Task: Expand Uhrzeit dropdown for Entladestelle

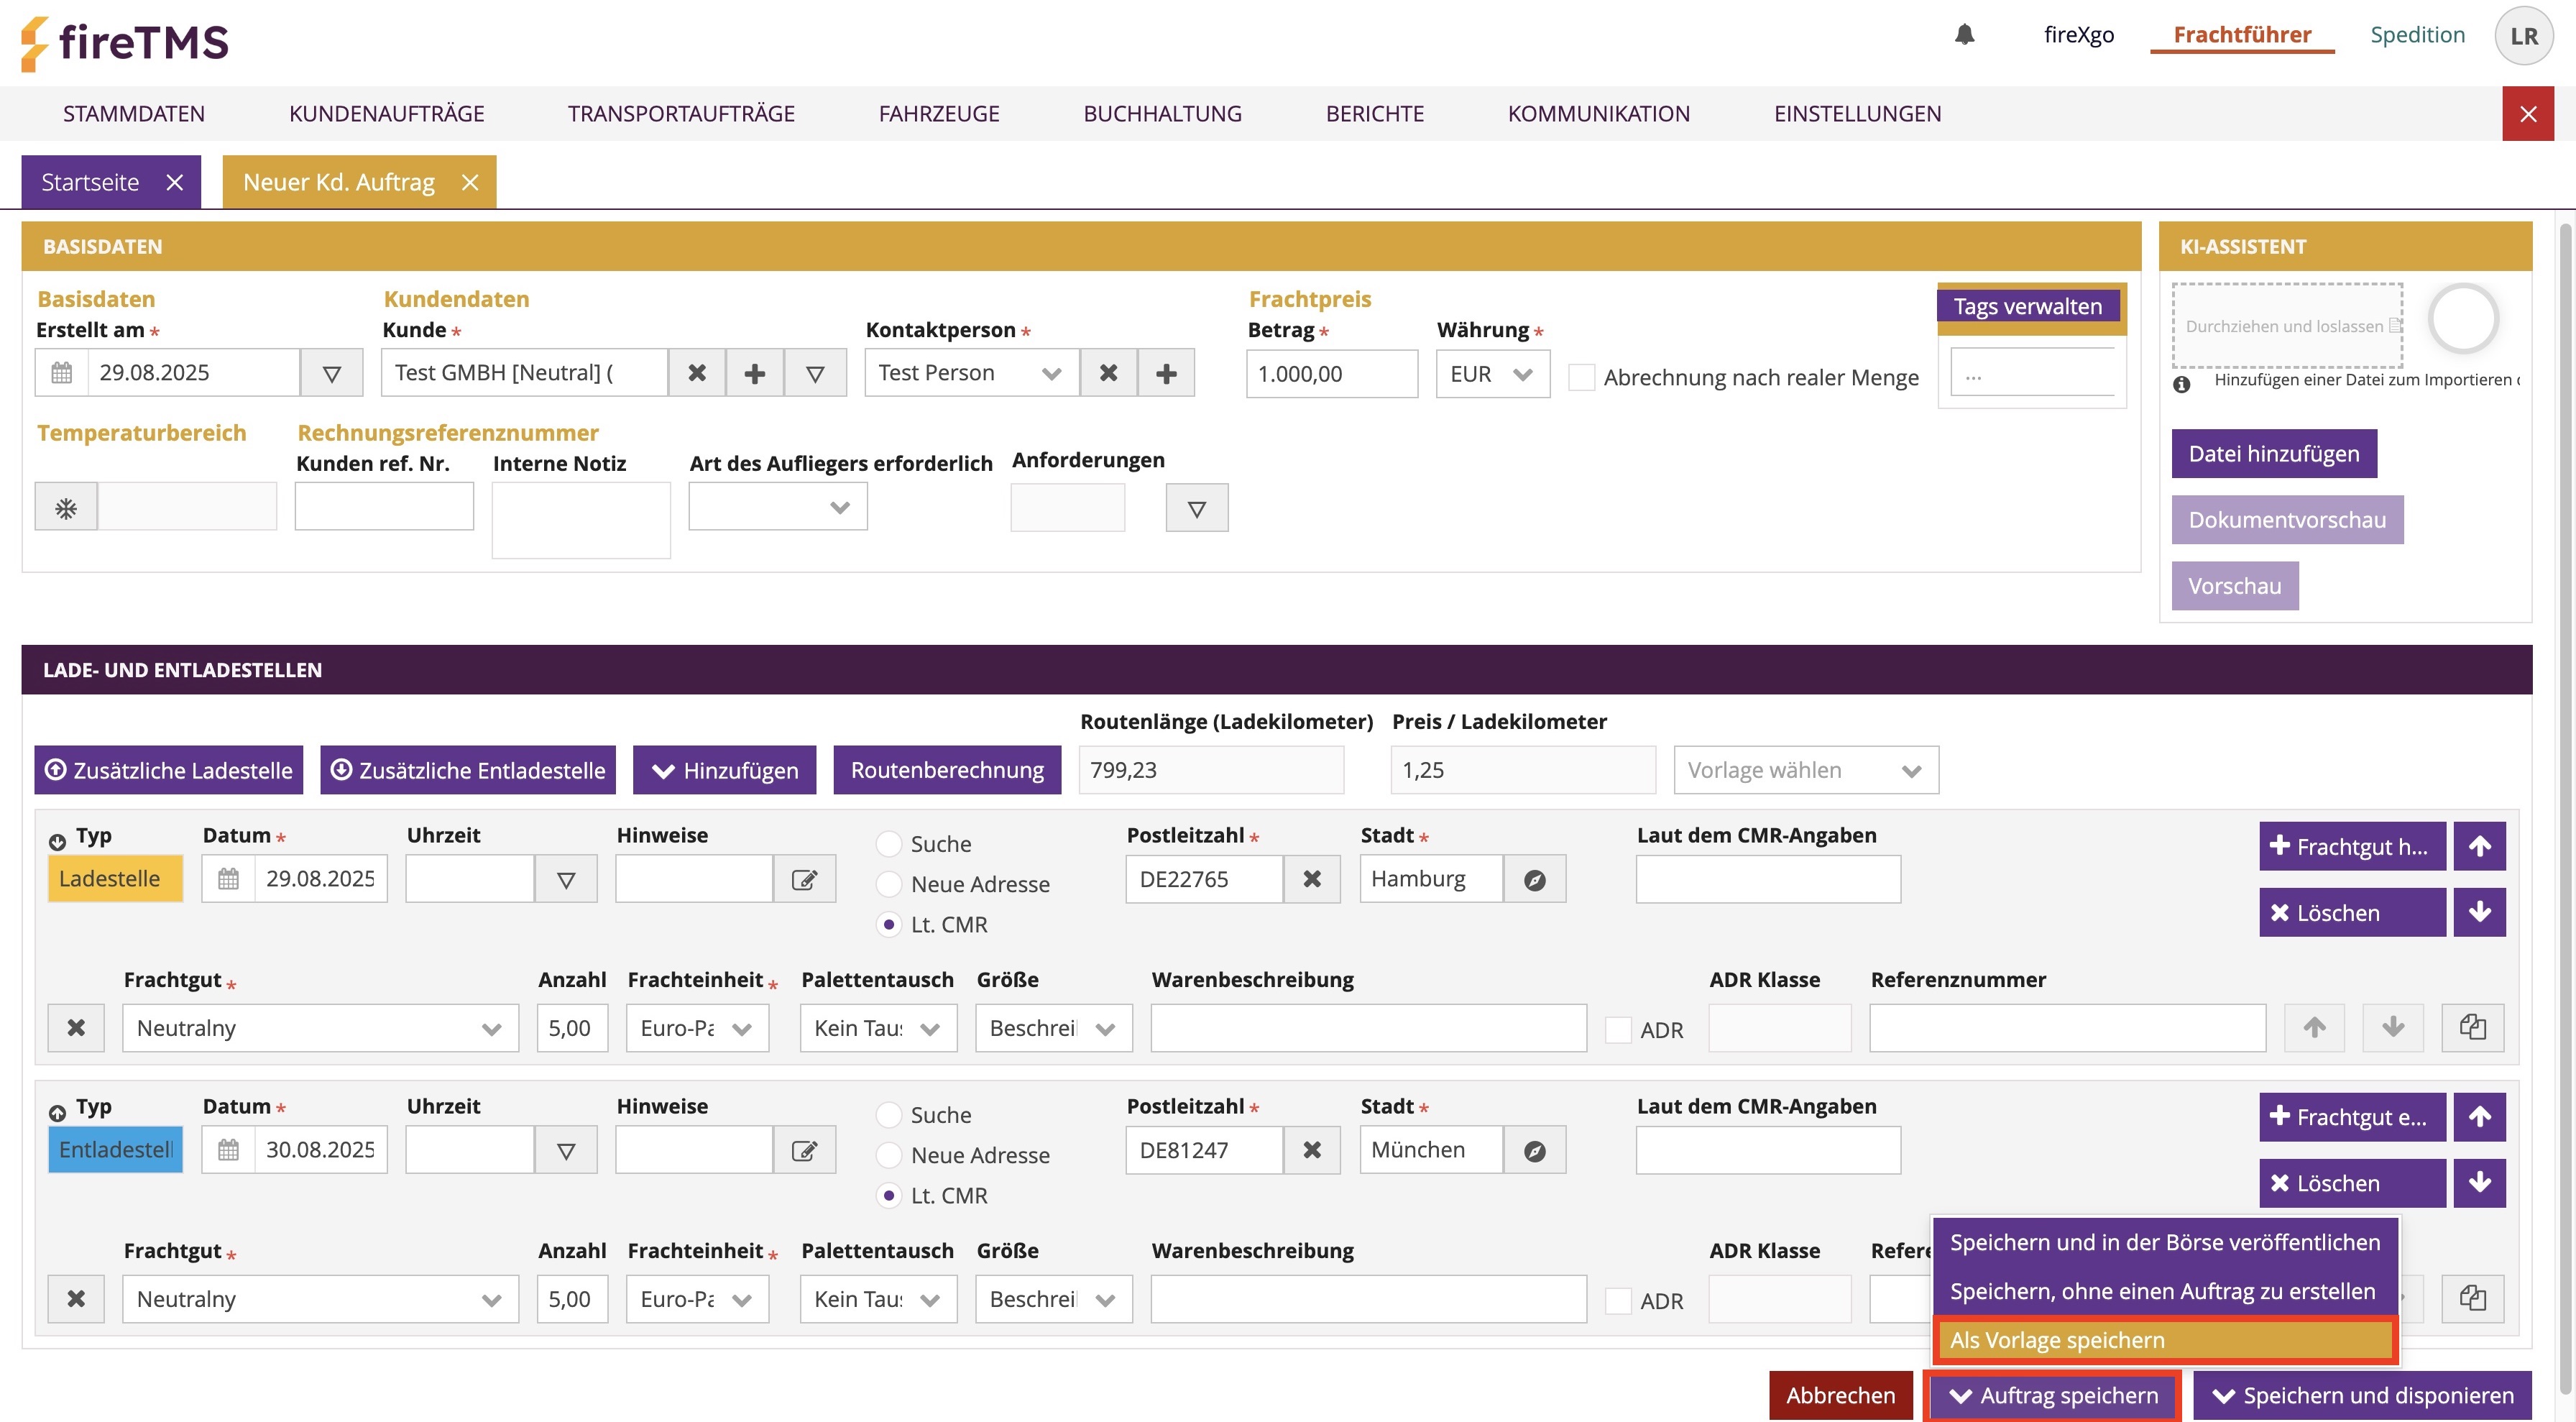Action: [565, 1150]
